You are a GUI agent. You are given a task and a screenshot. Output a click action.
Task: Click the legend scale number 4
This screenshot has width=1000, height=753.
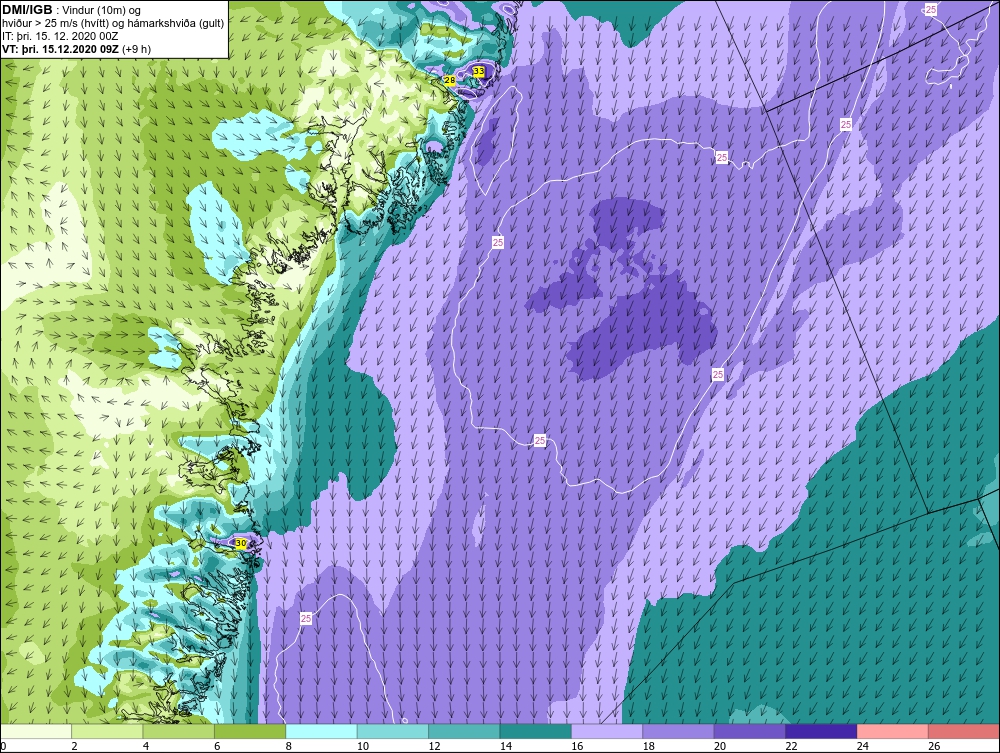[146, 746]
